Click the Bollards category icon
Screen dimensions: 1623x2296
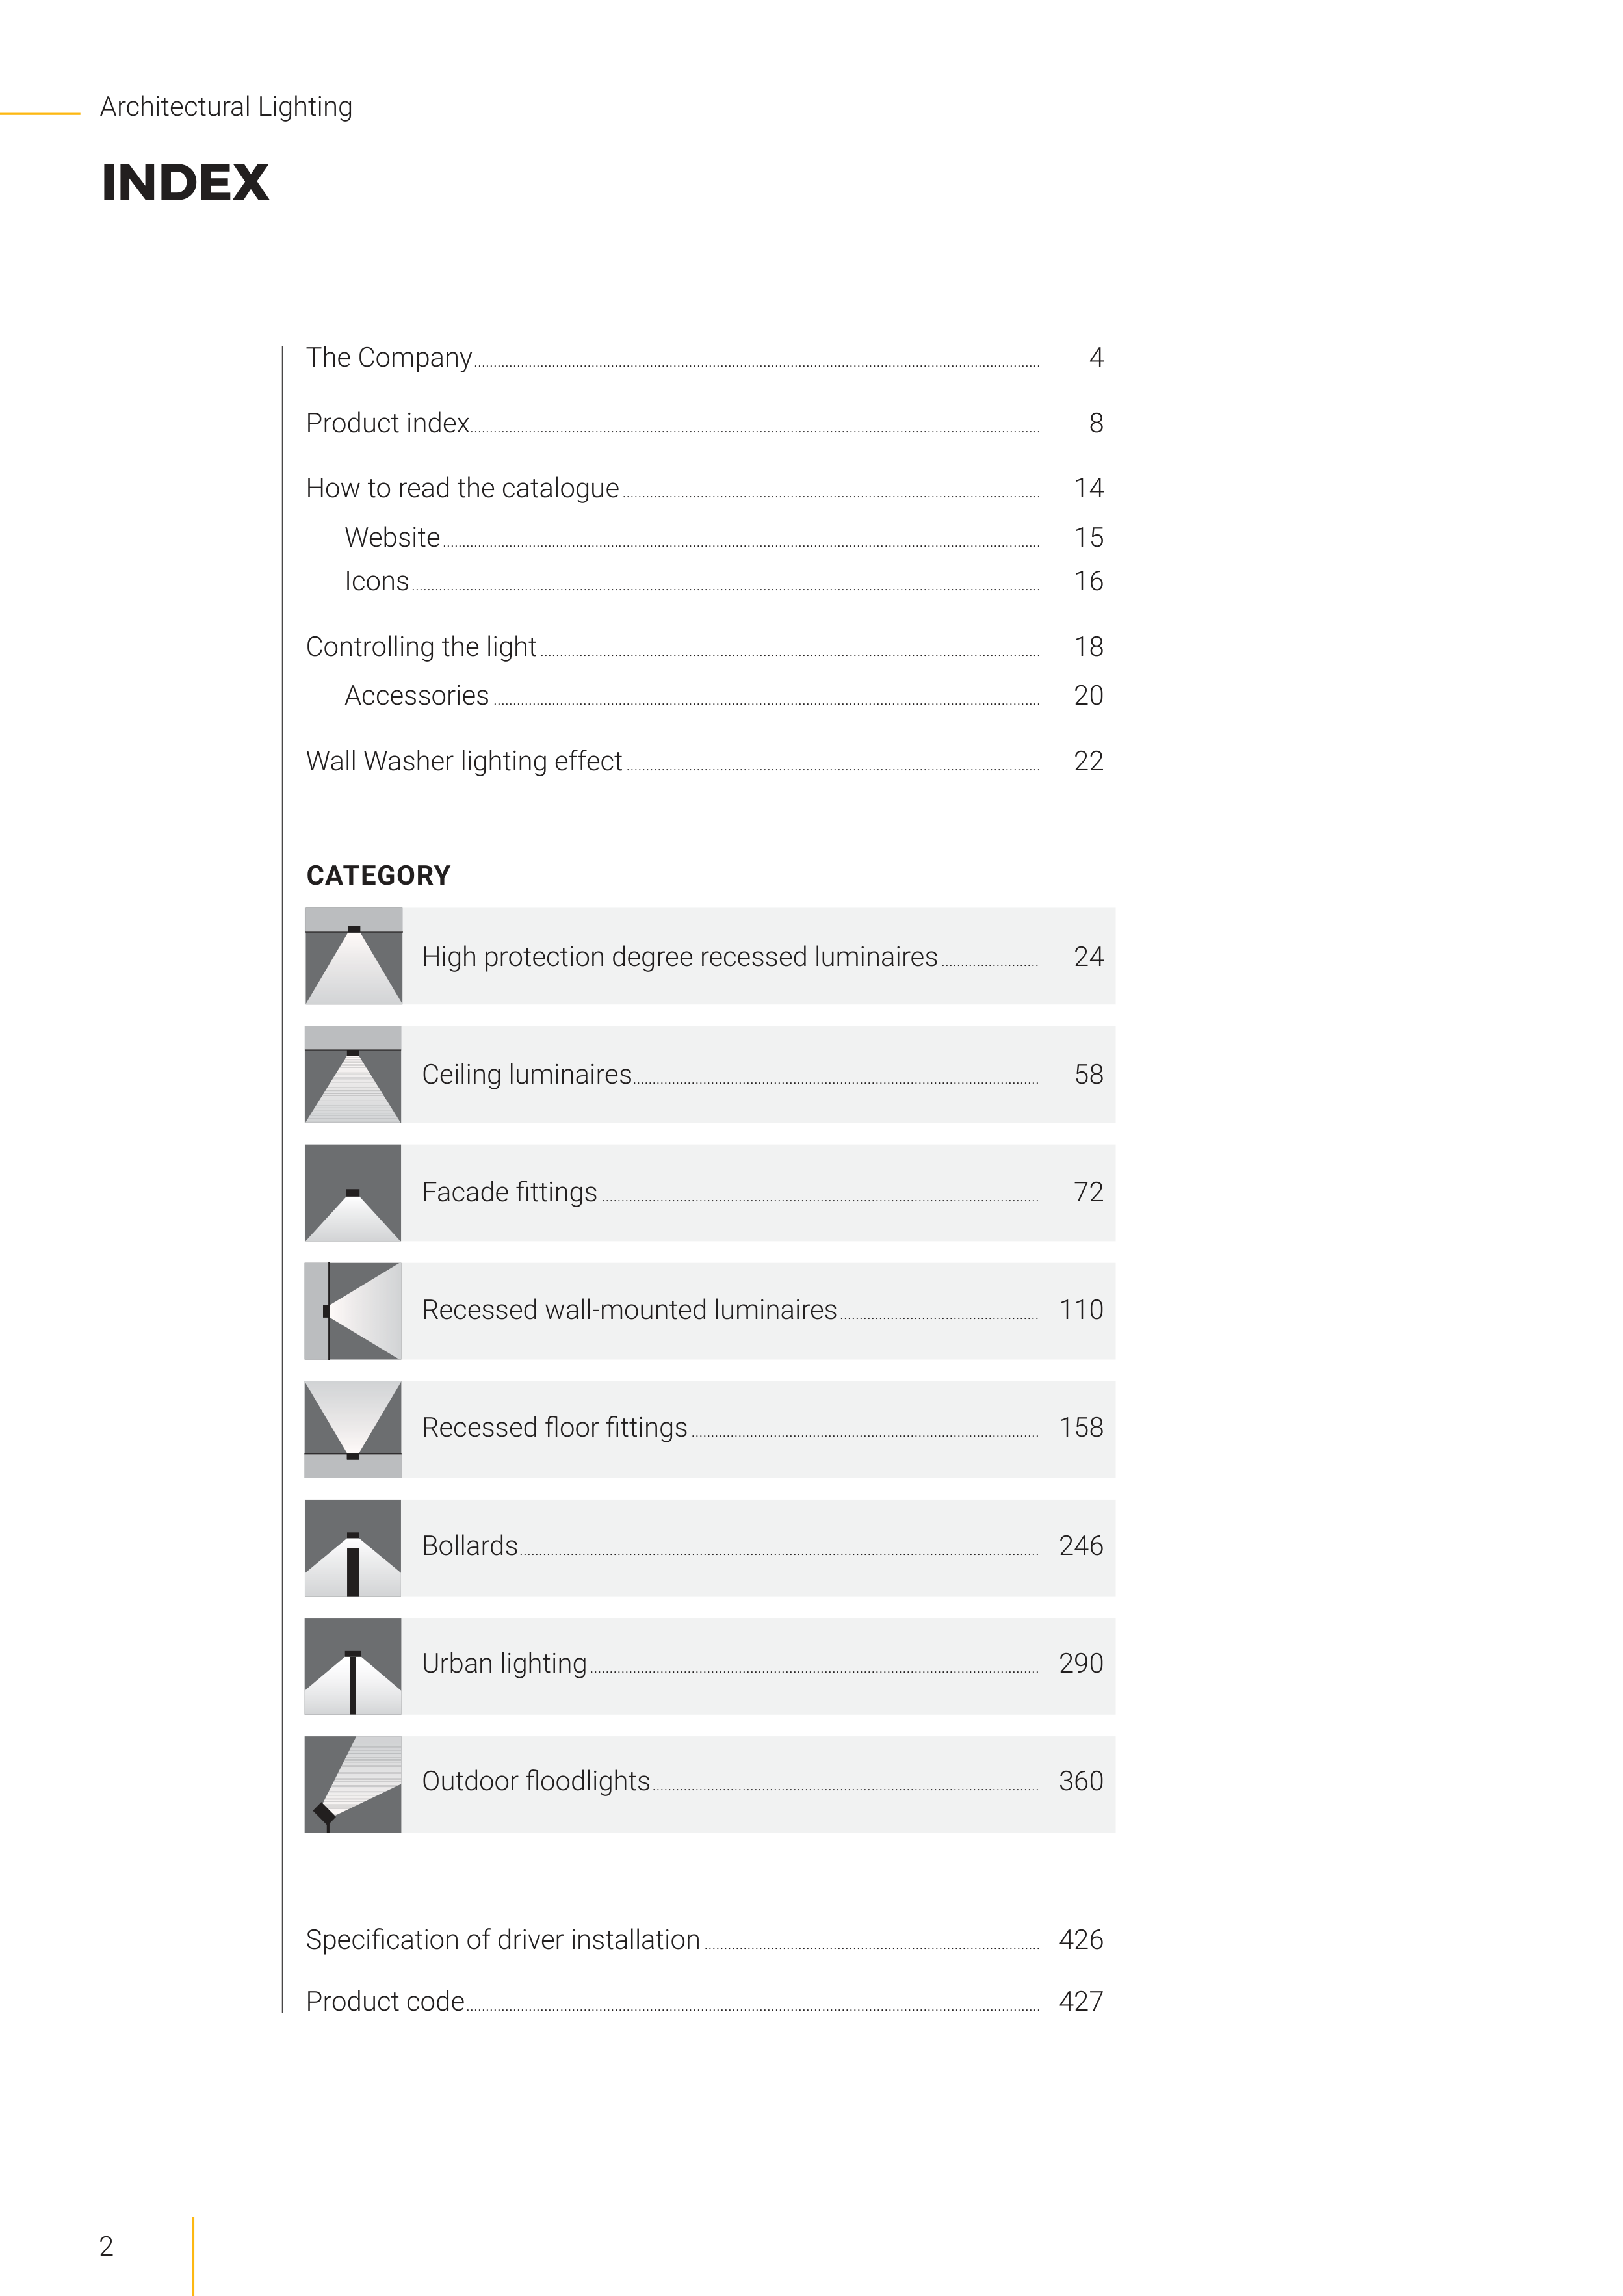coord(353,1546)
